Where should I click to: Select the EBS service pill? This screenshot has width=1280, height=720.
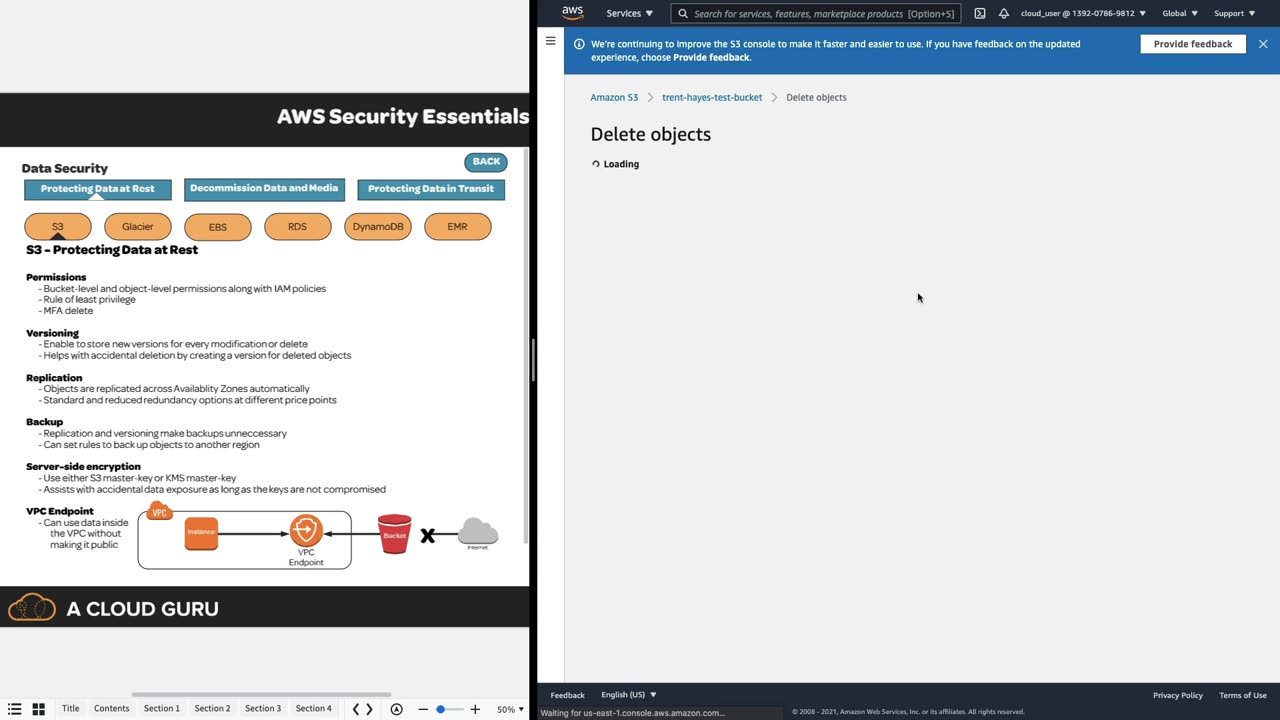click(x=218, y=227)
